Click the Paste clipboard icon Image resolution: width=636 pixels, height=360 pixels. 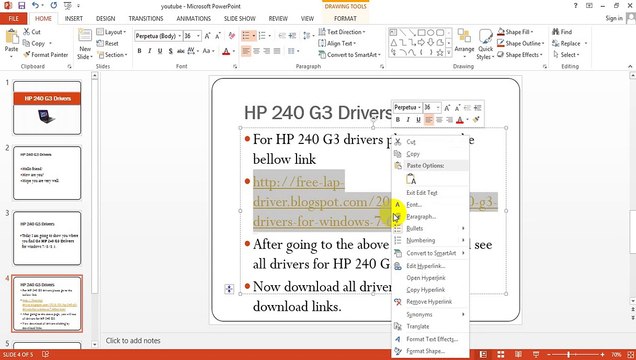pos(11,36)
